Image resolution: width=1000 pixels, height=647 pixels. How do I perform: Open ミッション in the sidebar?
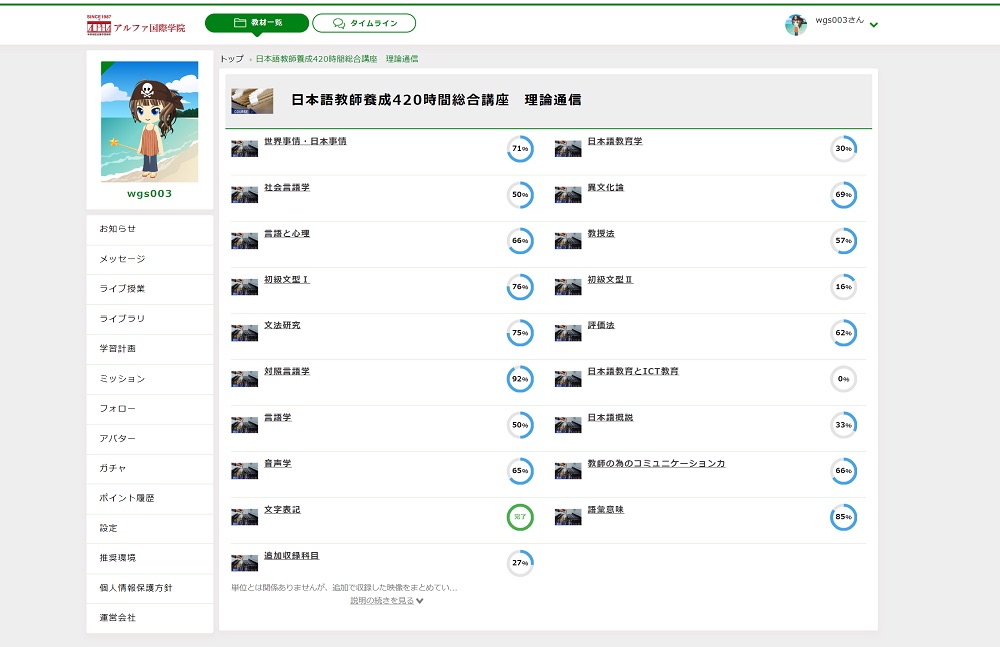[149, 378]
